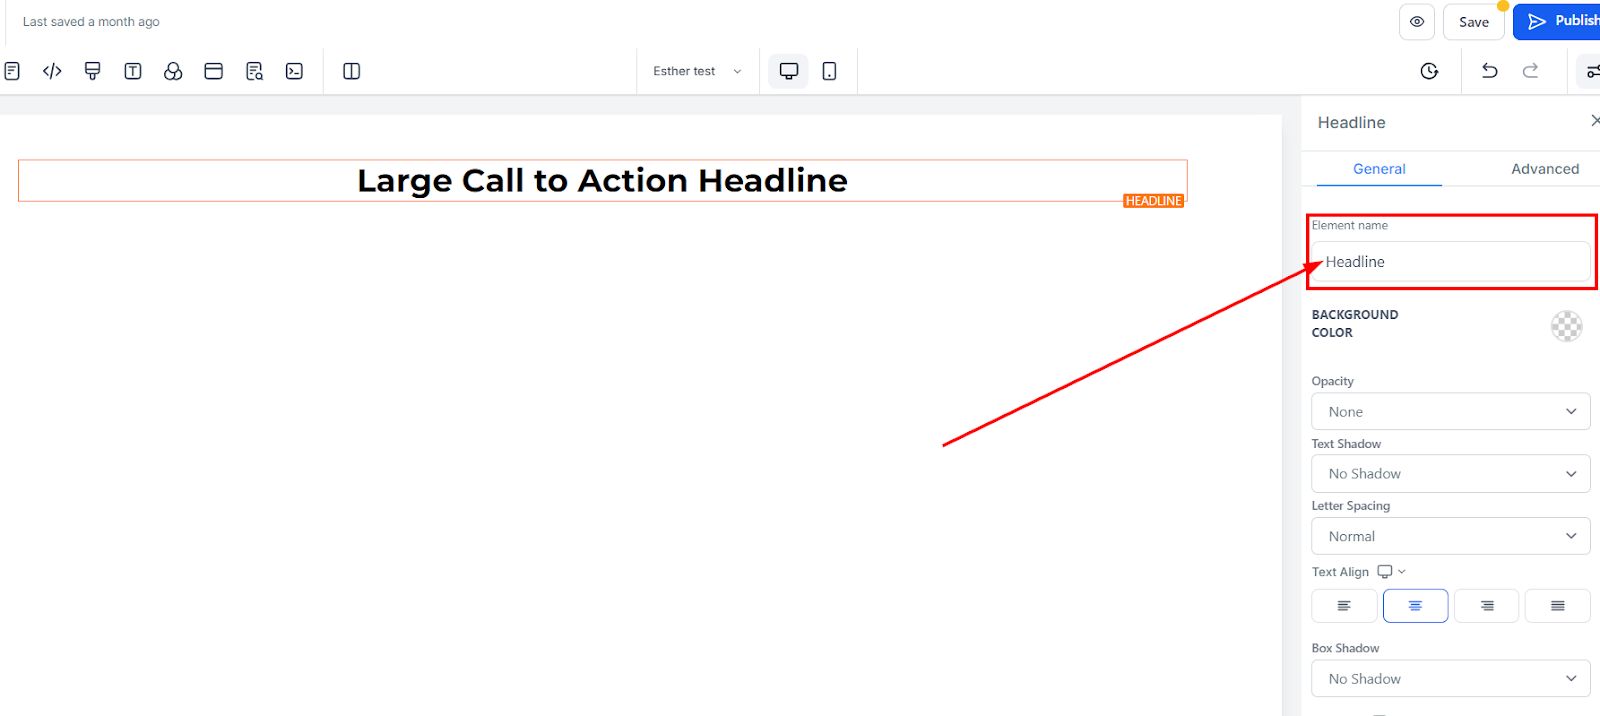The height and width of the screenshot is (716, 1600).
Task: Switch to desktop view
Action: (x=788, y=71)
